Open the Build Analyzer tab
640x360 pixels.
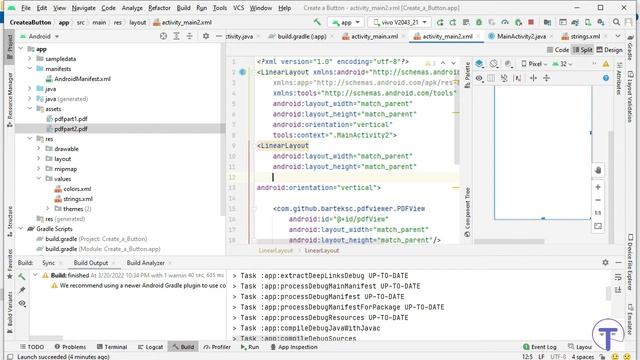tap(145, 263)
